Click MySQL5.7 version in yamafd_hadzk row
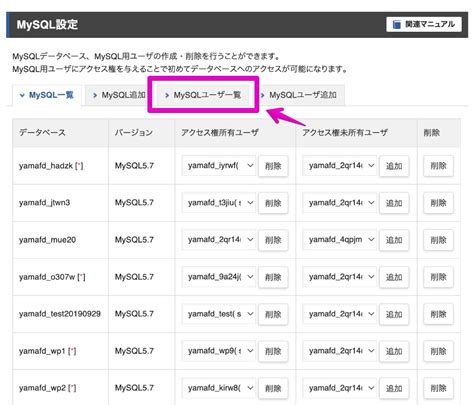This screenshot has width=474, height=405. [x=134, y=166]
